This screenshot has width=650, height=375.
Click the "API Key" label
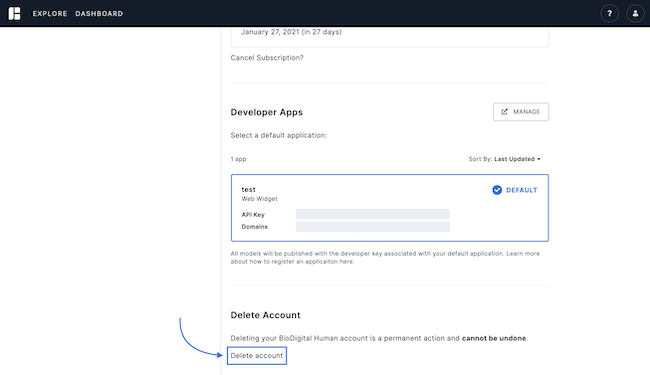pyautogui.click(x=253, y=215)
